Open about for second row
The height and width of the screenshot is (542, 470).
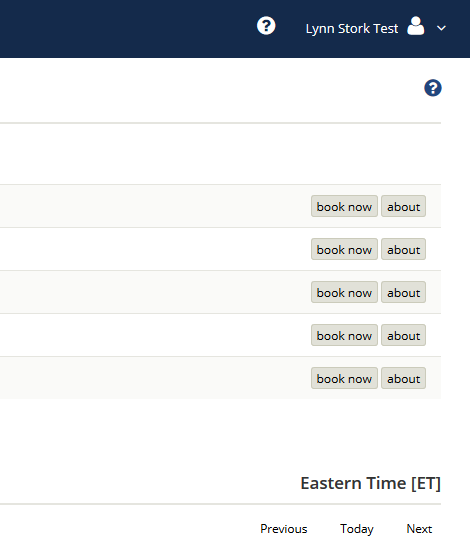pyautogui.click(x=403, y=249)
